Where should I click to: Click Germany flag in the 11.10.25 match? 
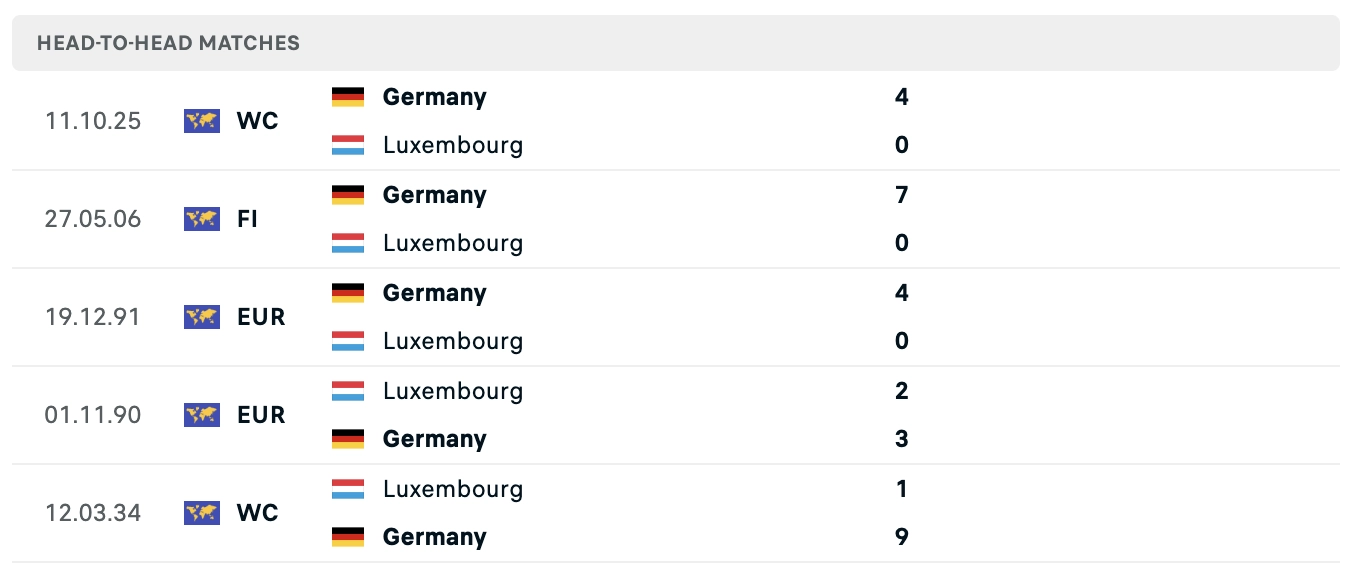pos(348,97)
